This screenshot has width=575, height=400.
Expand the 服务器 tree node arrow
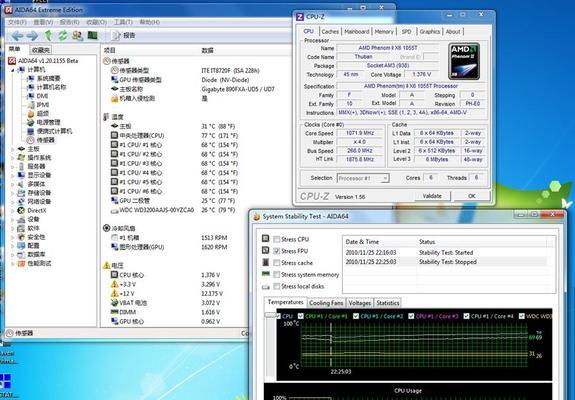pos(13,166)
